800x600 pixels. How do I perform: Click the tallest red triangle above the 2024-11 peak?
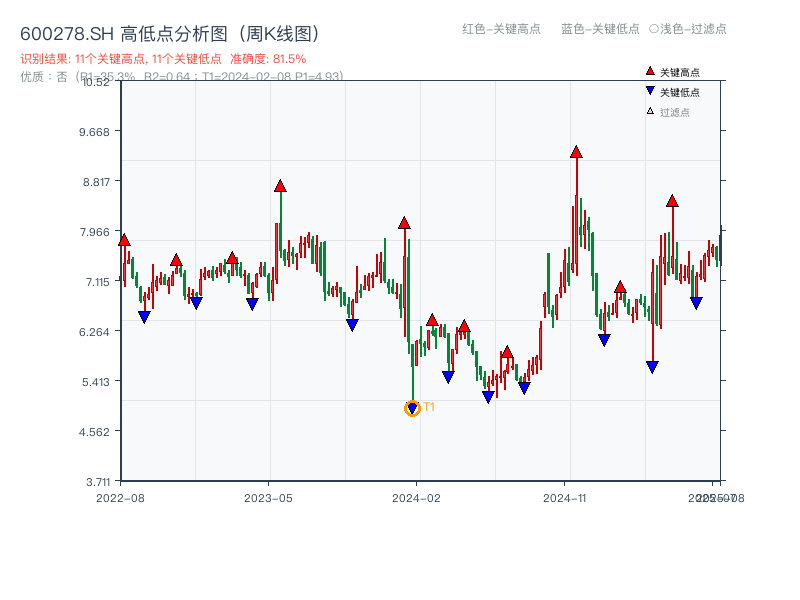pyautogui.click(x=575, y=152)
